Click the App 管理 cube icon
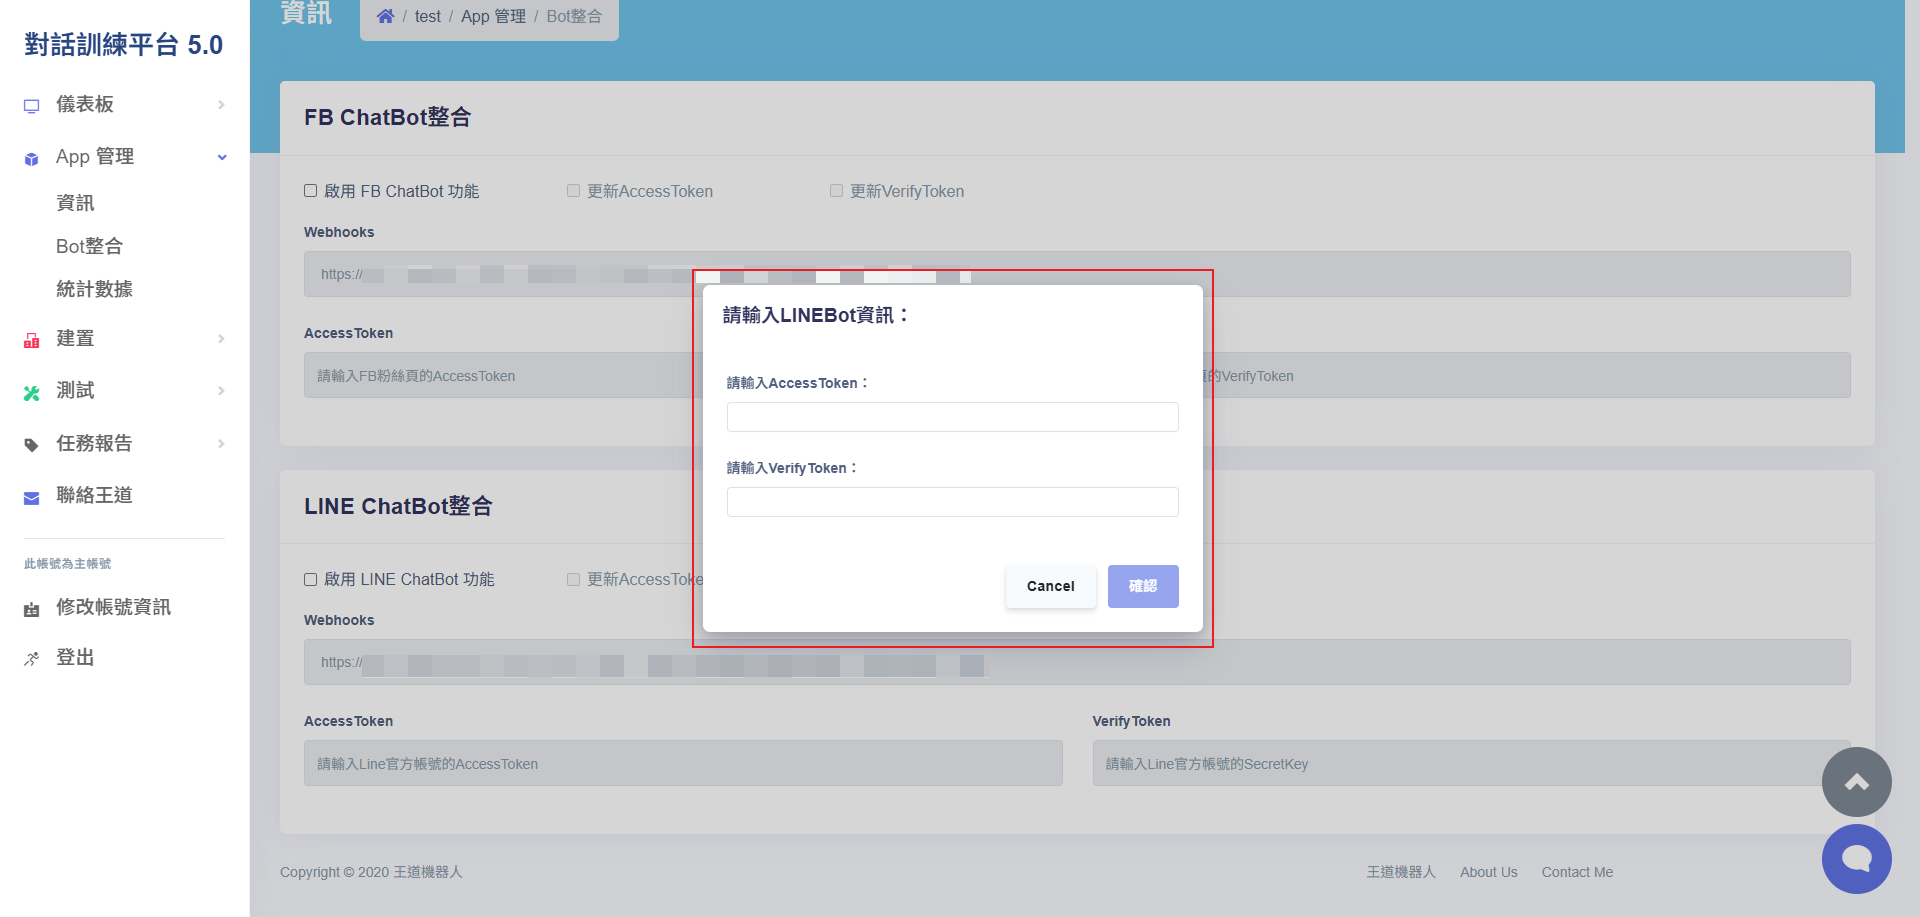Screen dimensions: 1920x917 click(x=32, y=159)
